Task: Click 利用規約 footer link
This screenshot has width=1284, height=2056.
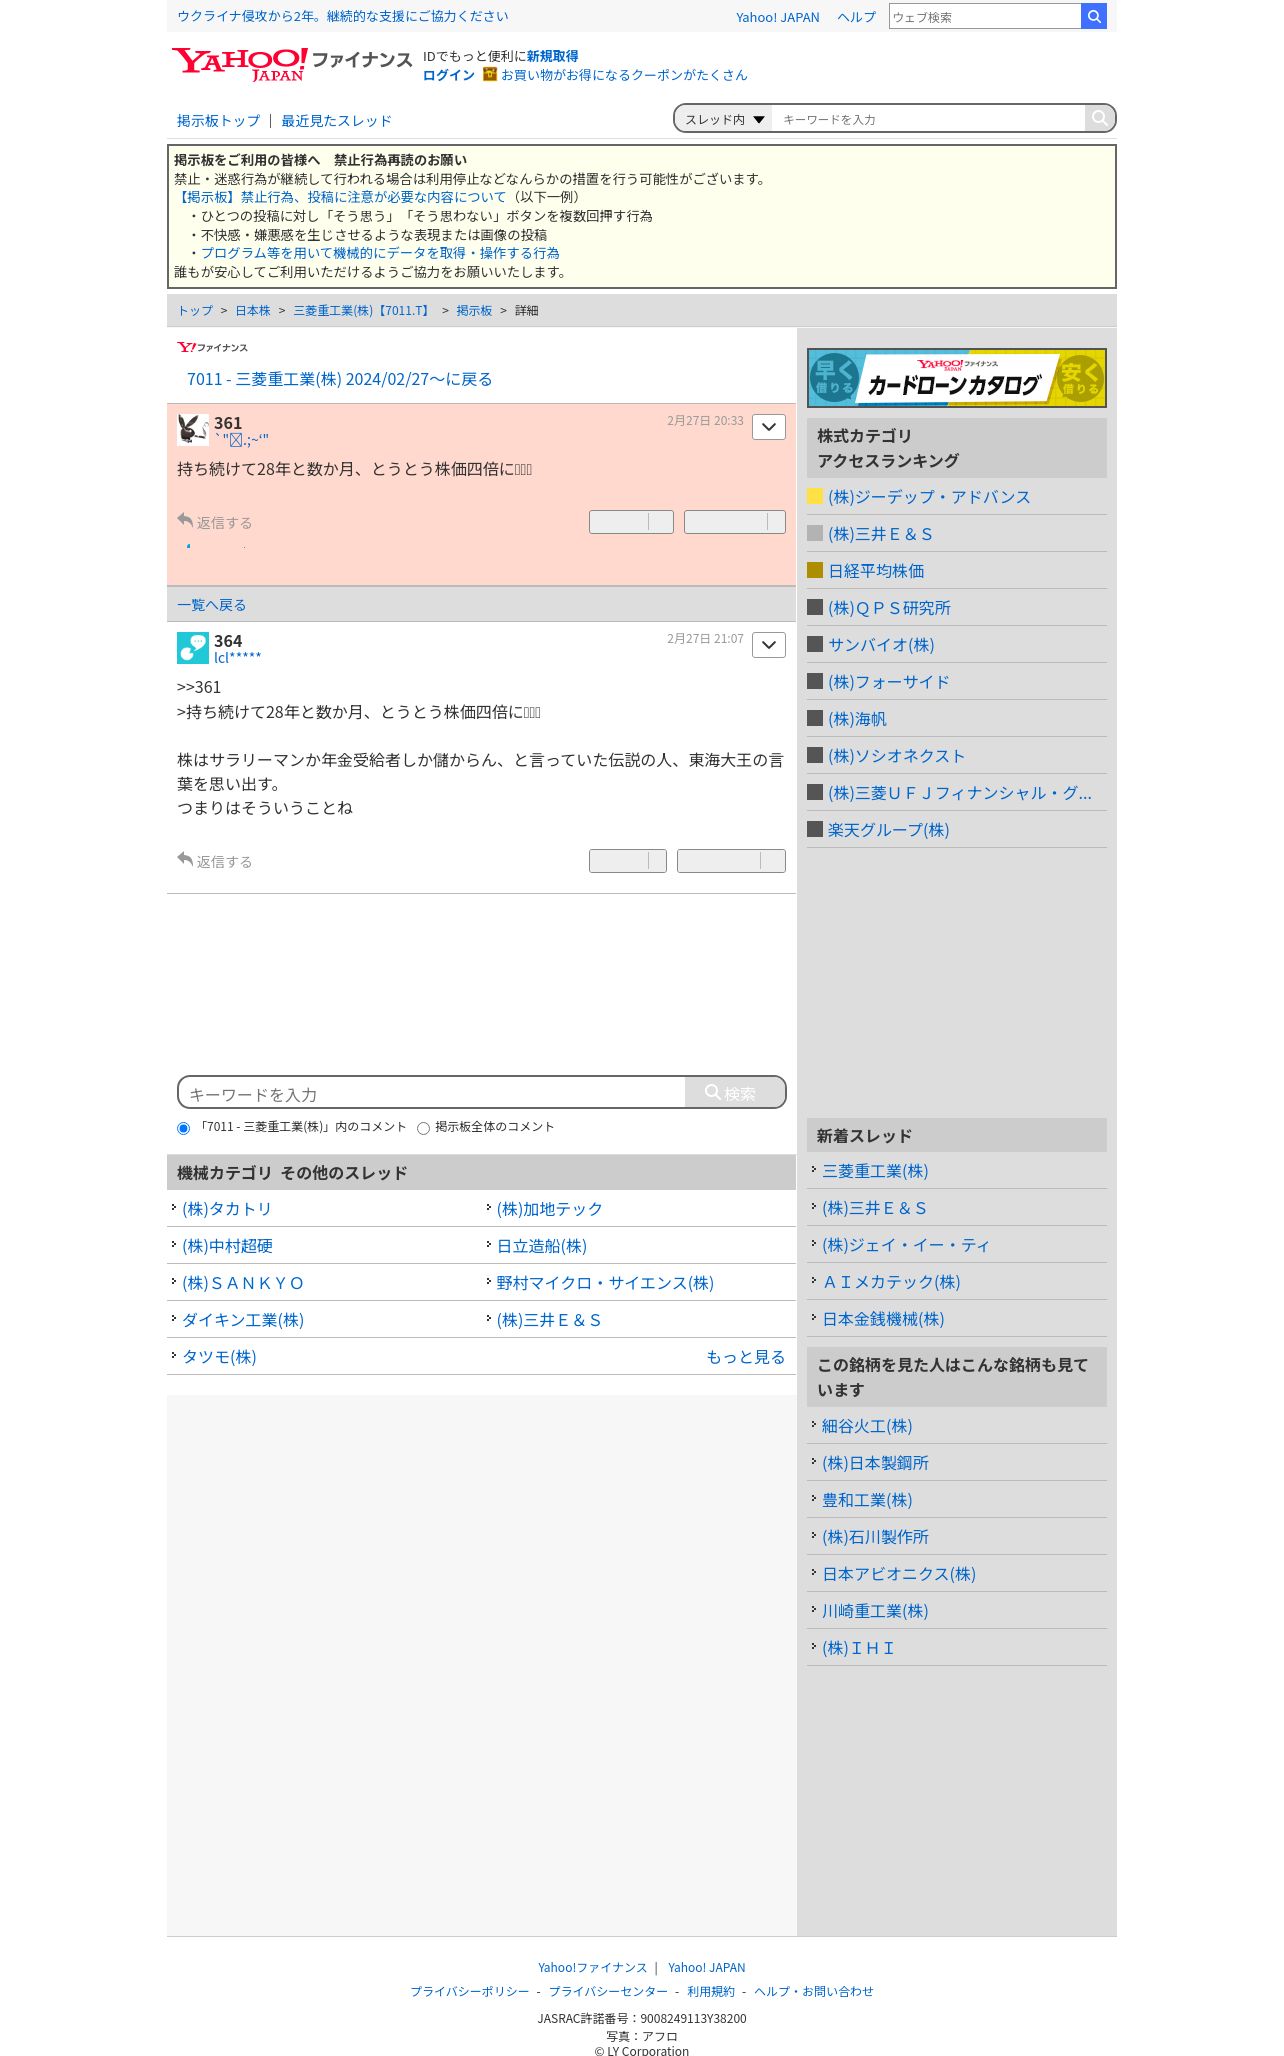Action: (711, 1991)
